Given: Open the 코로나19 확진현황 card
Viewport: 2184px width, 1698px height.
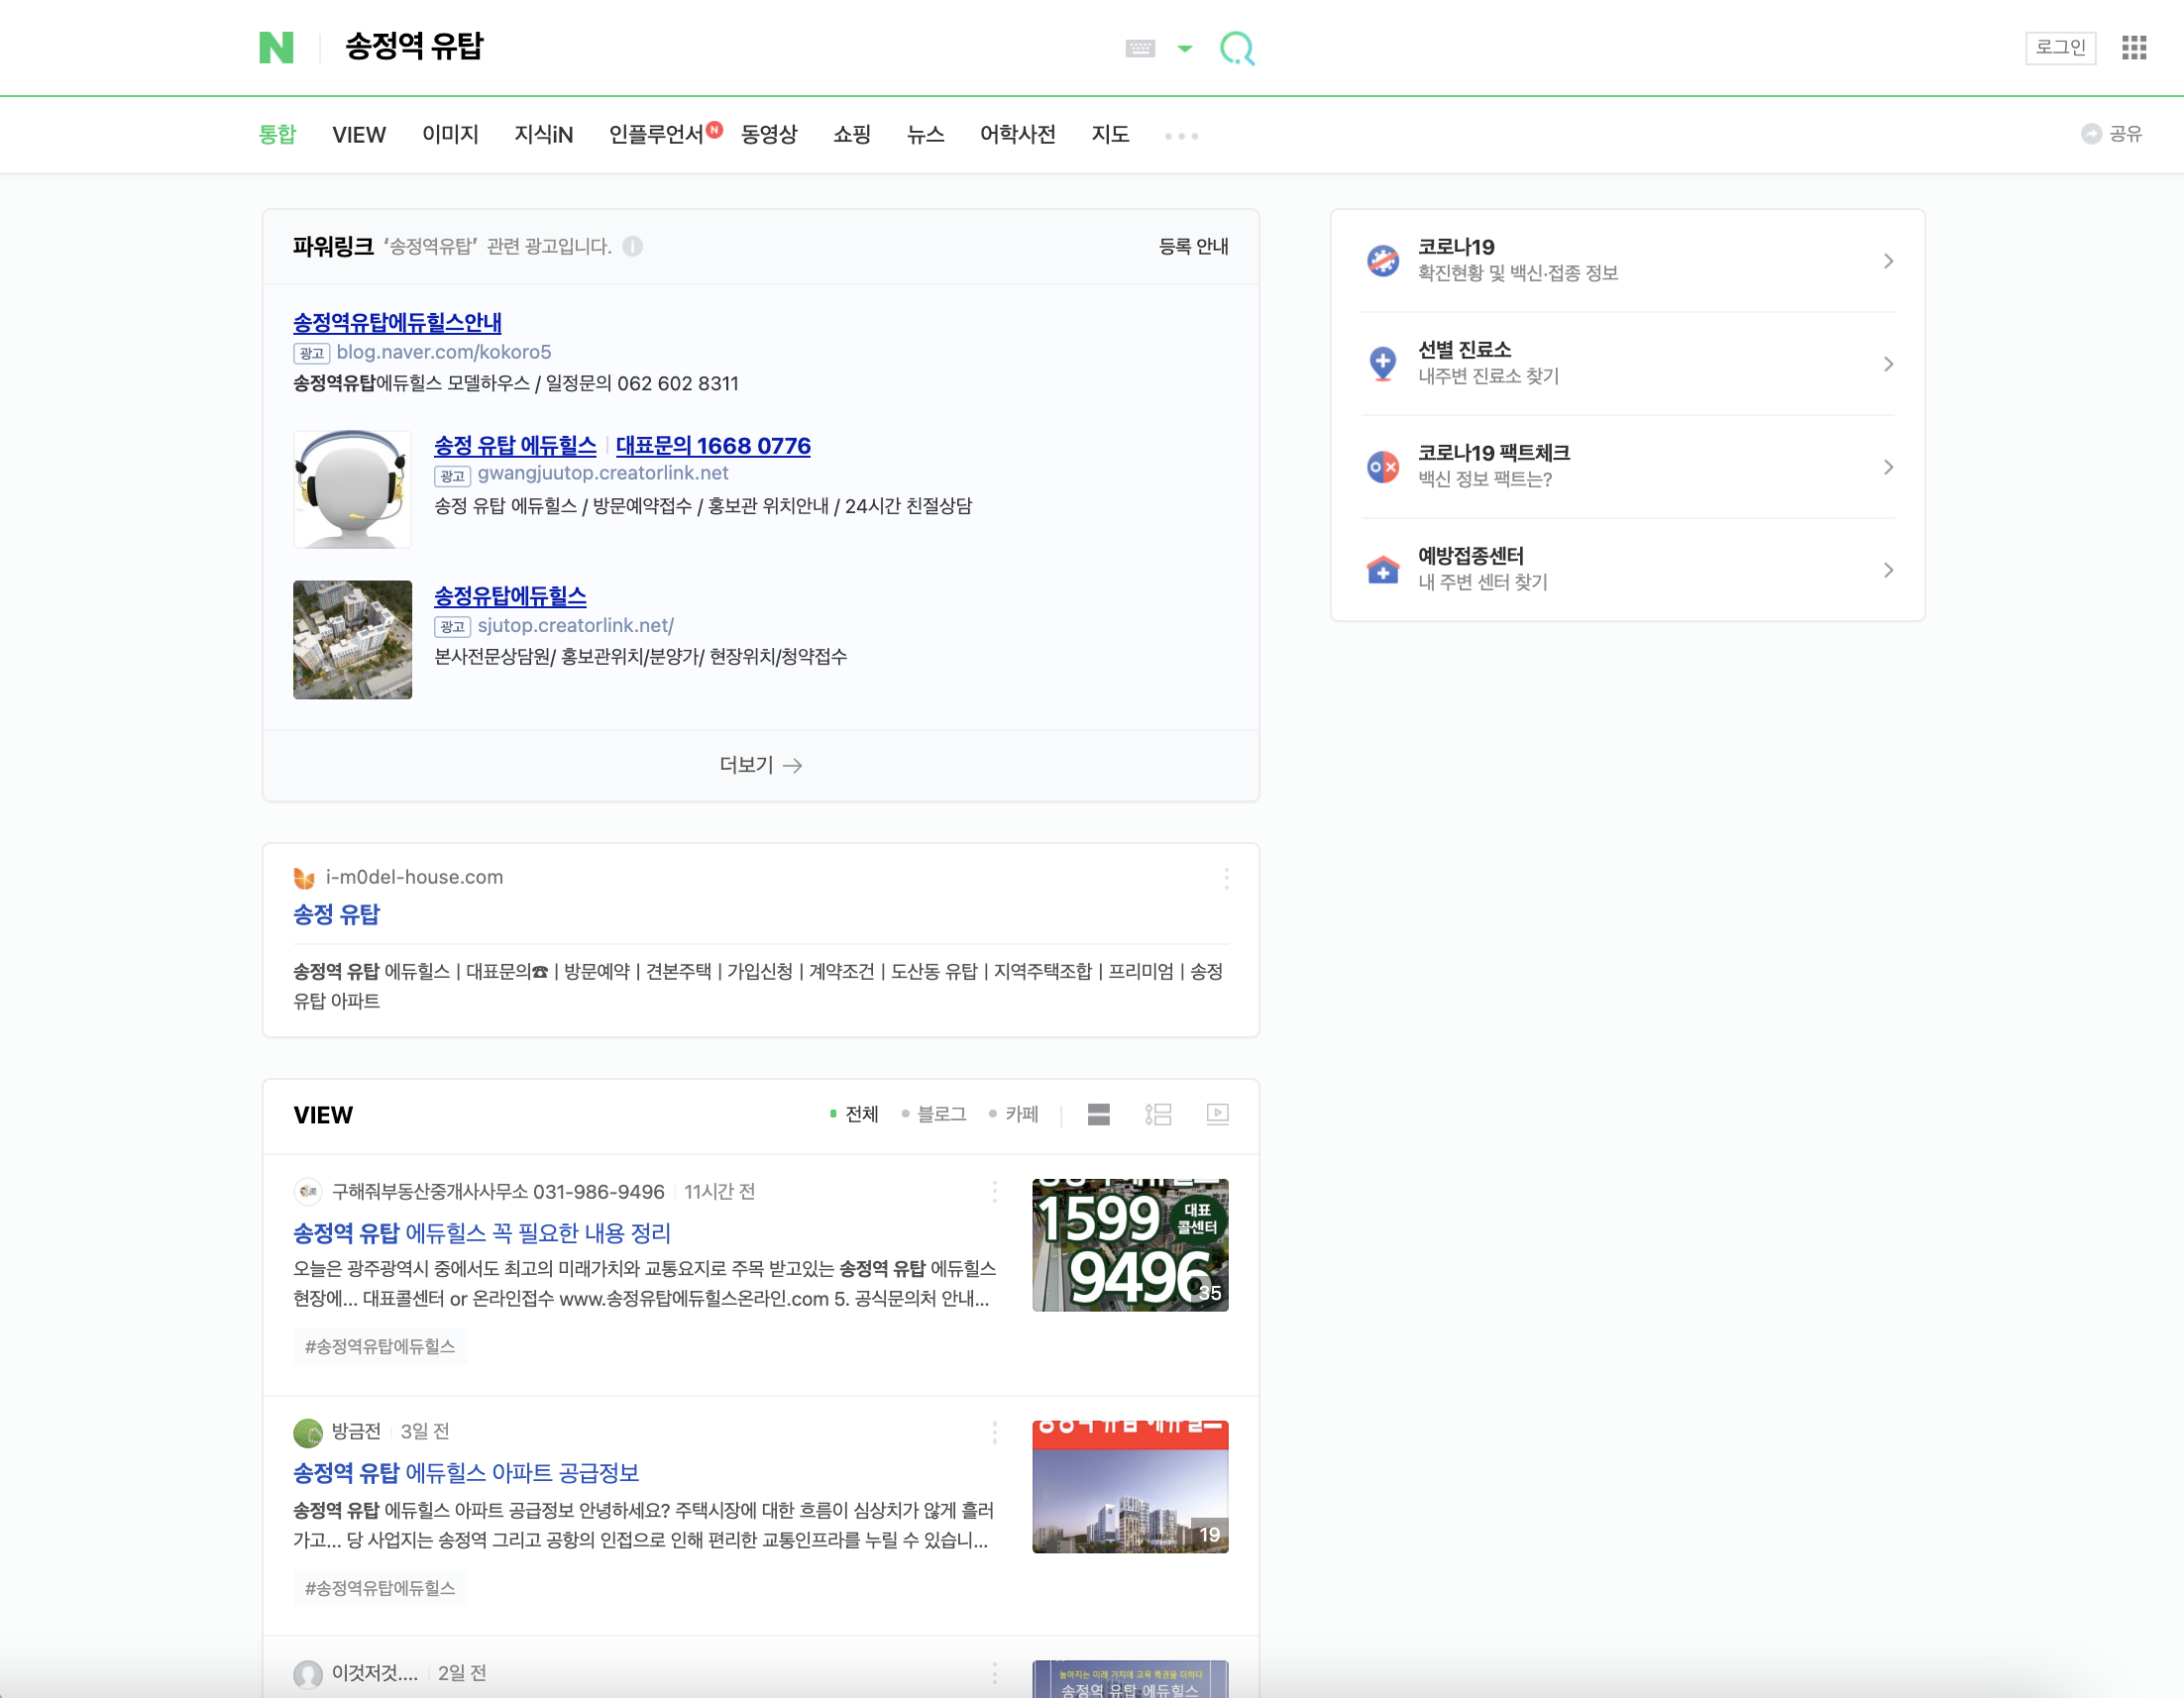Looking at the screenshot, I should (x=1628, y=260).
